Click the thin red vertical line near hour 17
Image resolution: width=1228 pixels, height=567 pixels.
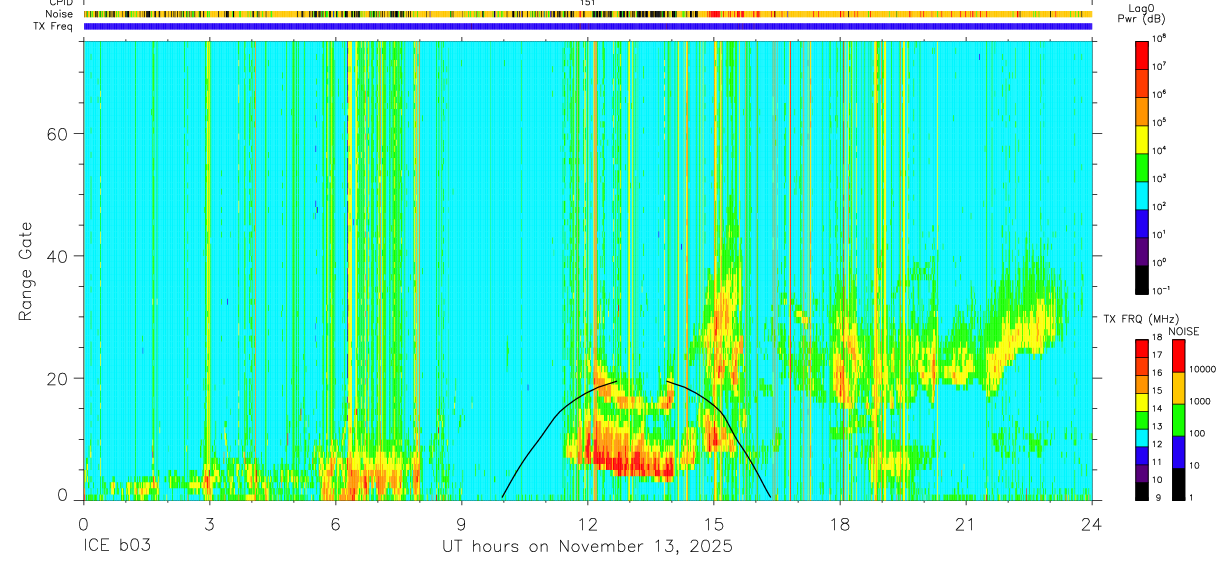790,270
